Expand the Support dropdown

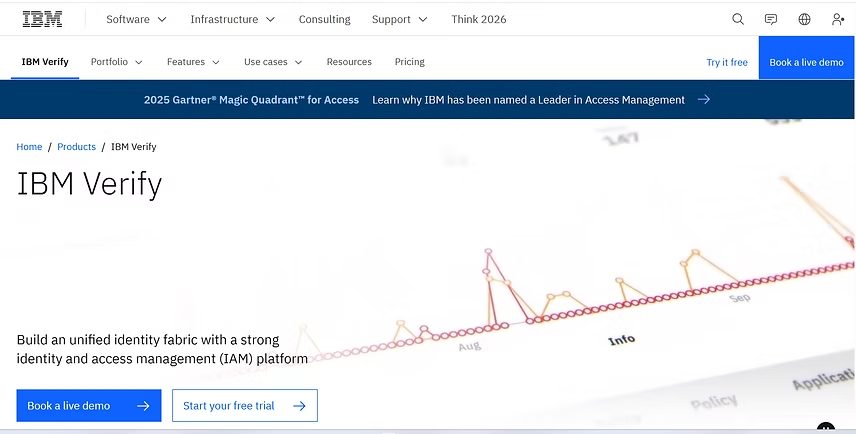click(400, 19)
